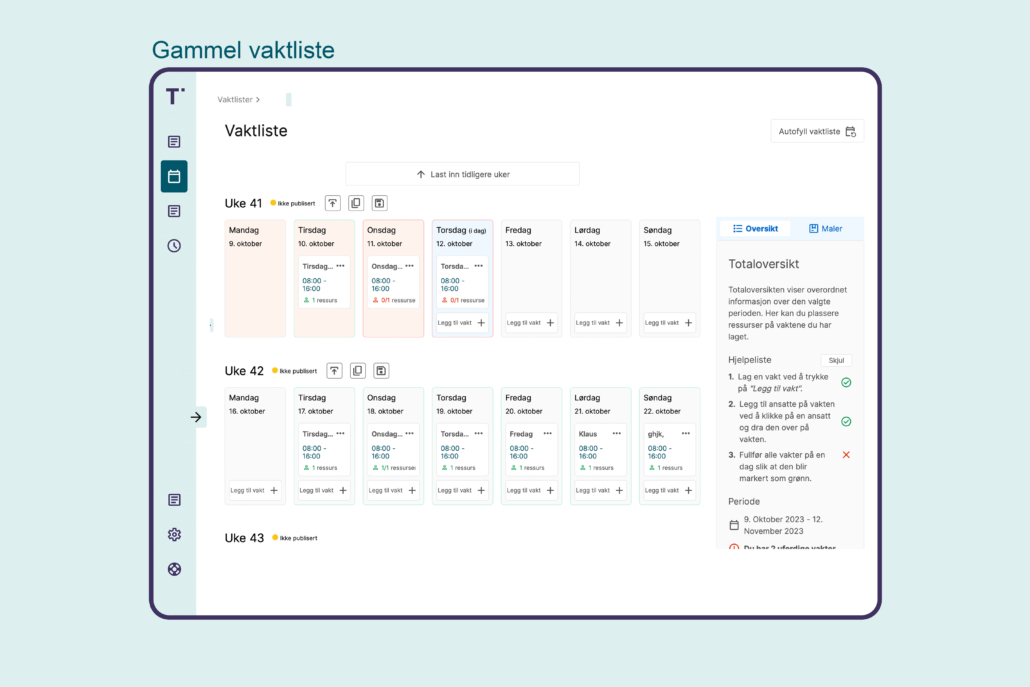Image resolution: width=1030 pixels, height=687 pixels.
Task: Open the three-dot menu on the ghjk shift
Action: coord(686,433)
